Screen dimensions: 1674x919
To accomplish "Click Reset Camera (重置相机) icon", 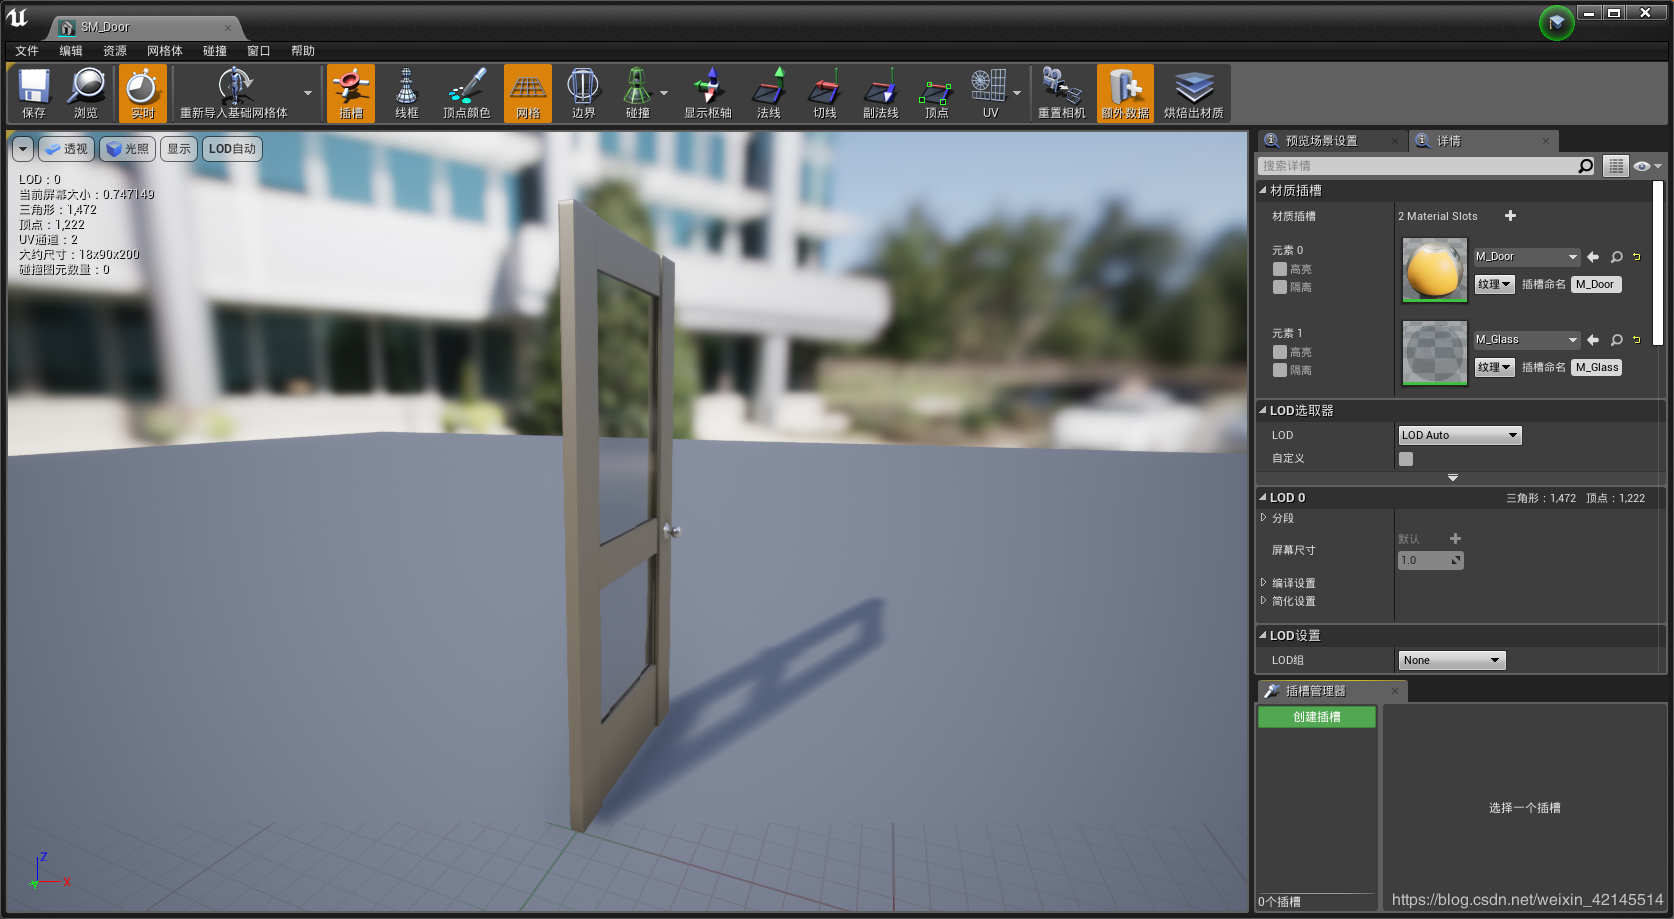I will 1062,94.
